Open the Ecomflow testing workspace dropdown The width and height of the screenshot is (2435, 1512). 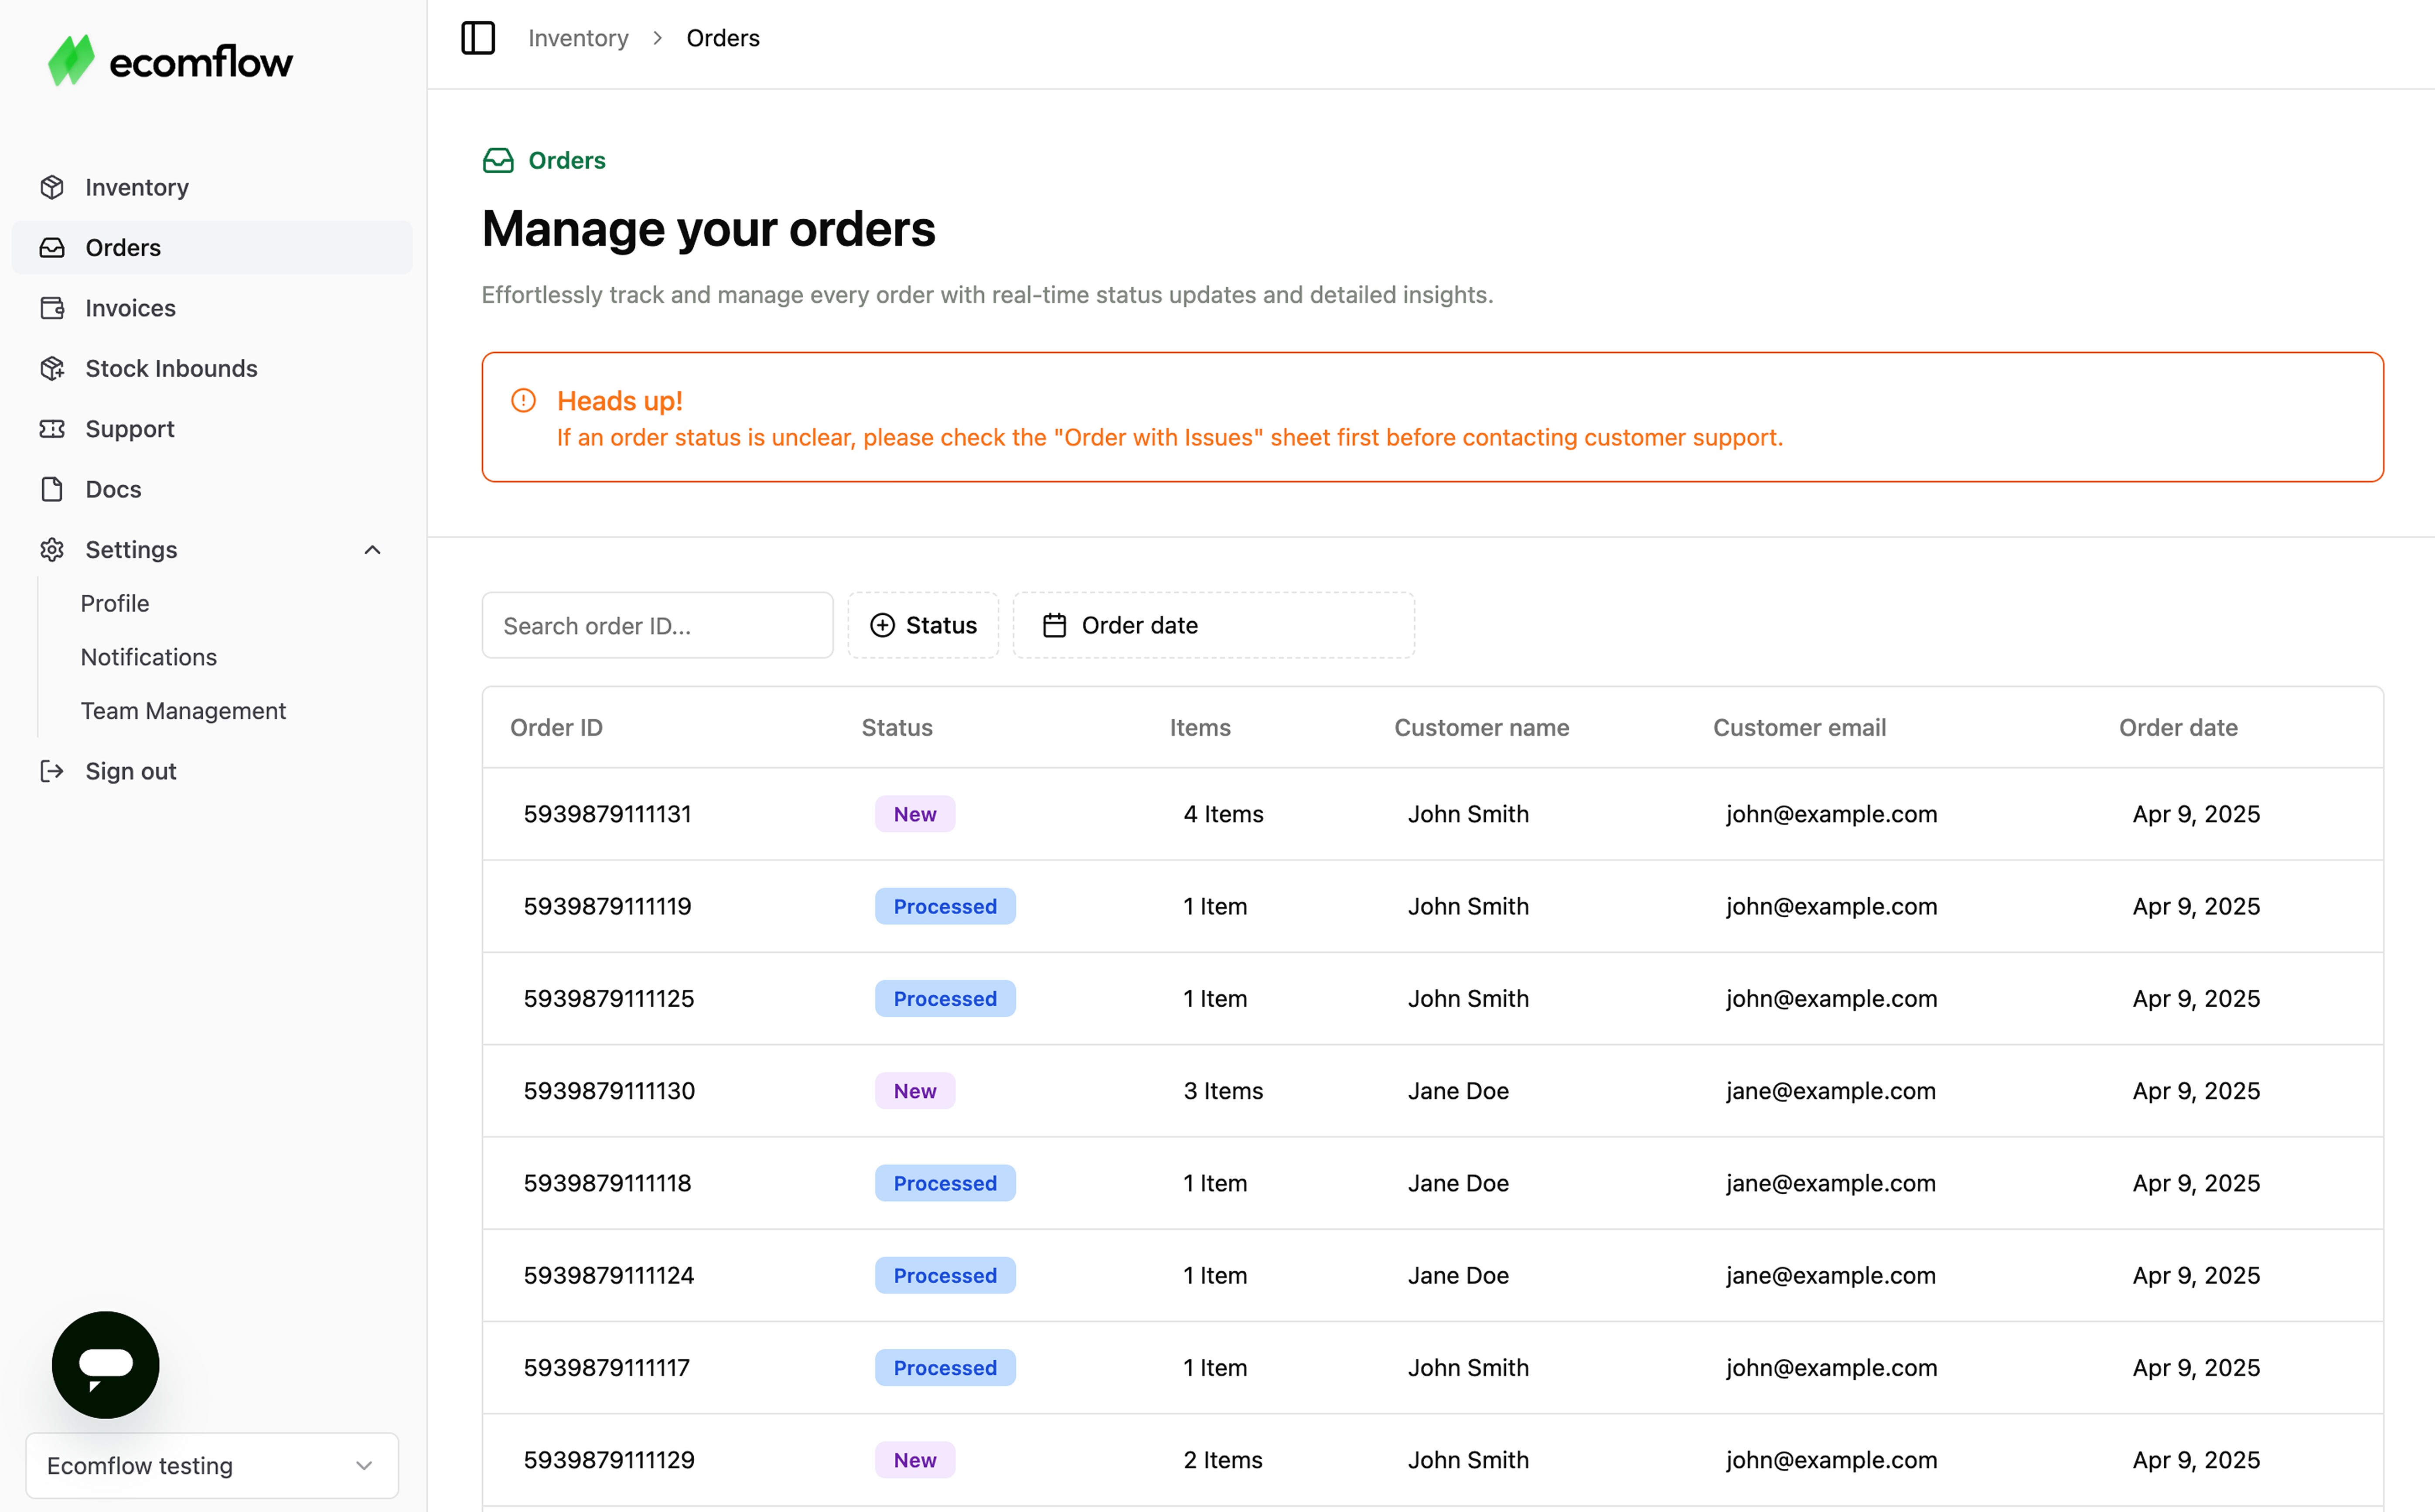point(211,1465)
